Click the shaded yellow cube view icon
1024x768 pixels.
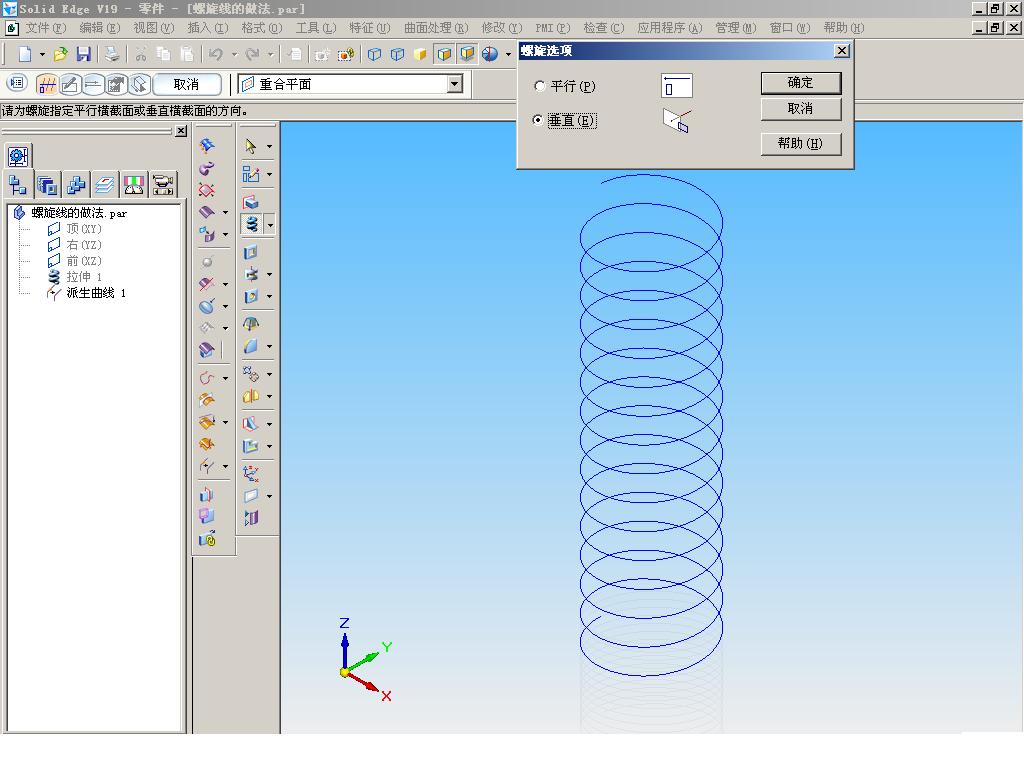pos(420,54)
